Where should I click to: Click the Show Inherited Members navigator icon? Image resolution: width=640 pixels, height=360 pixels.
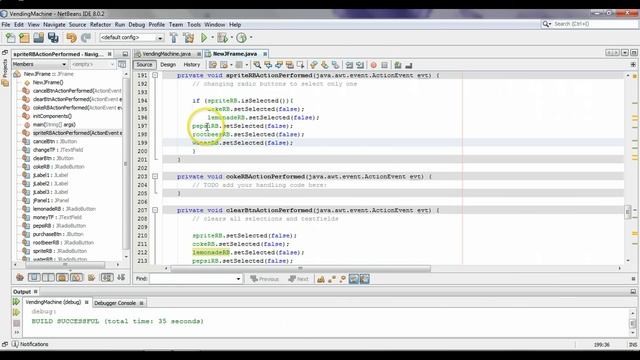pos(20,278)
